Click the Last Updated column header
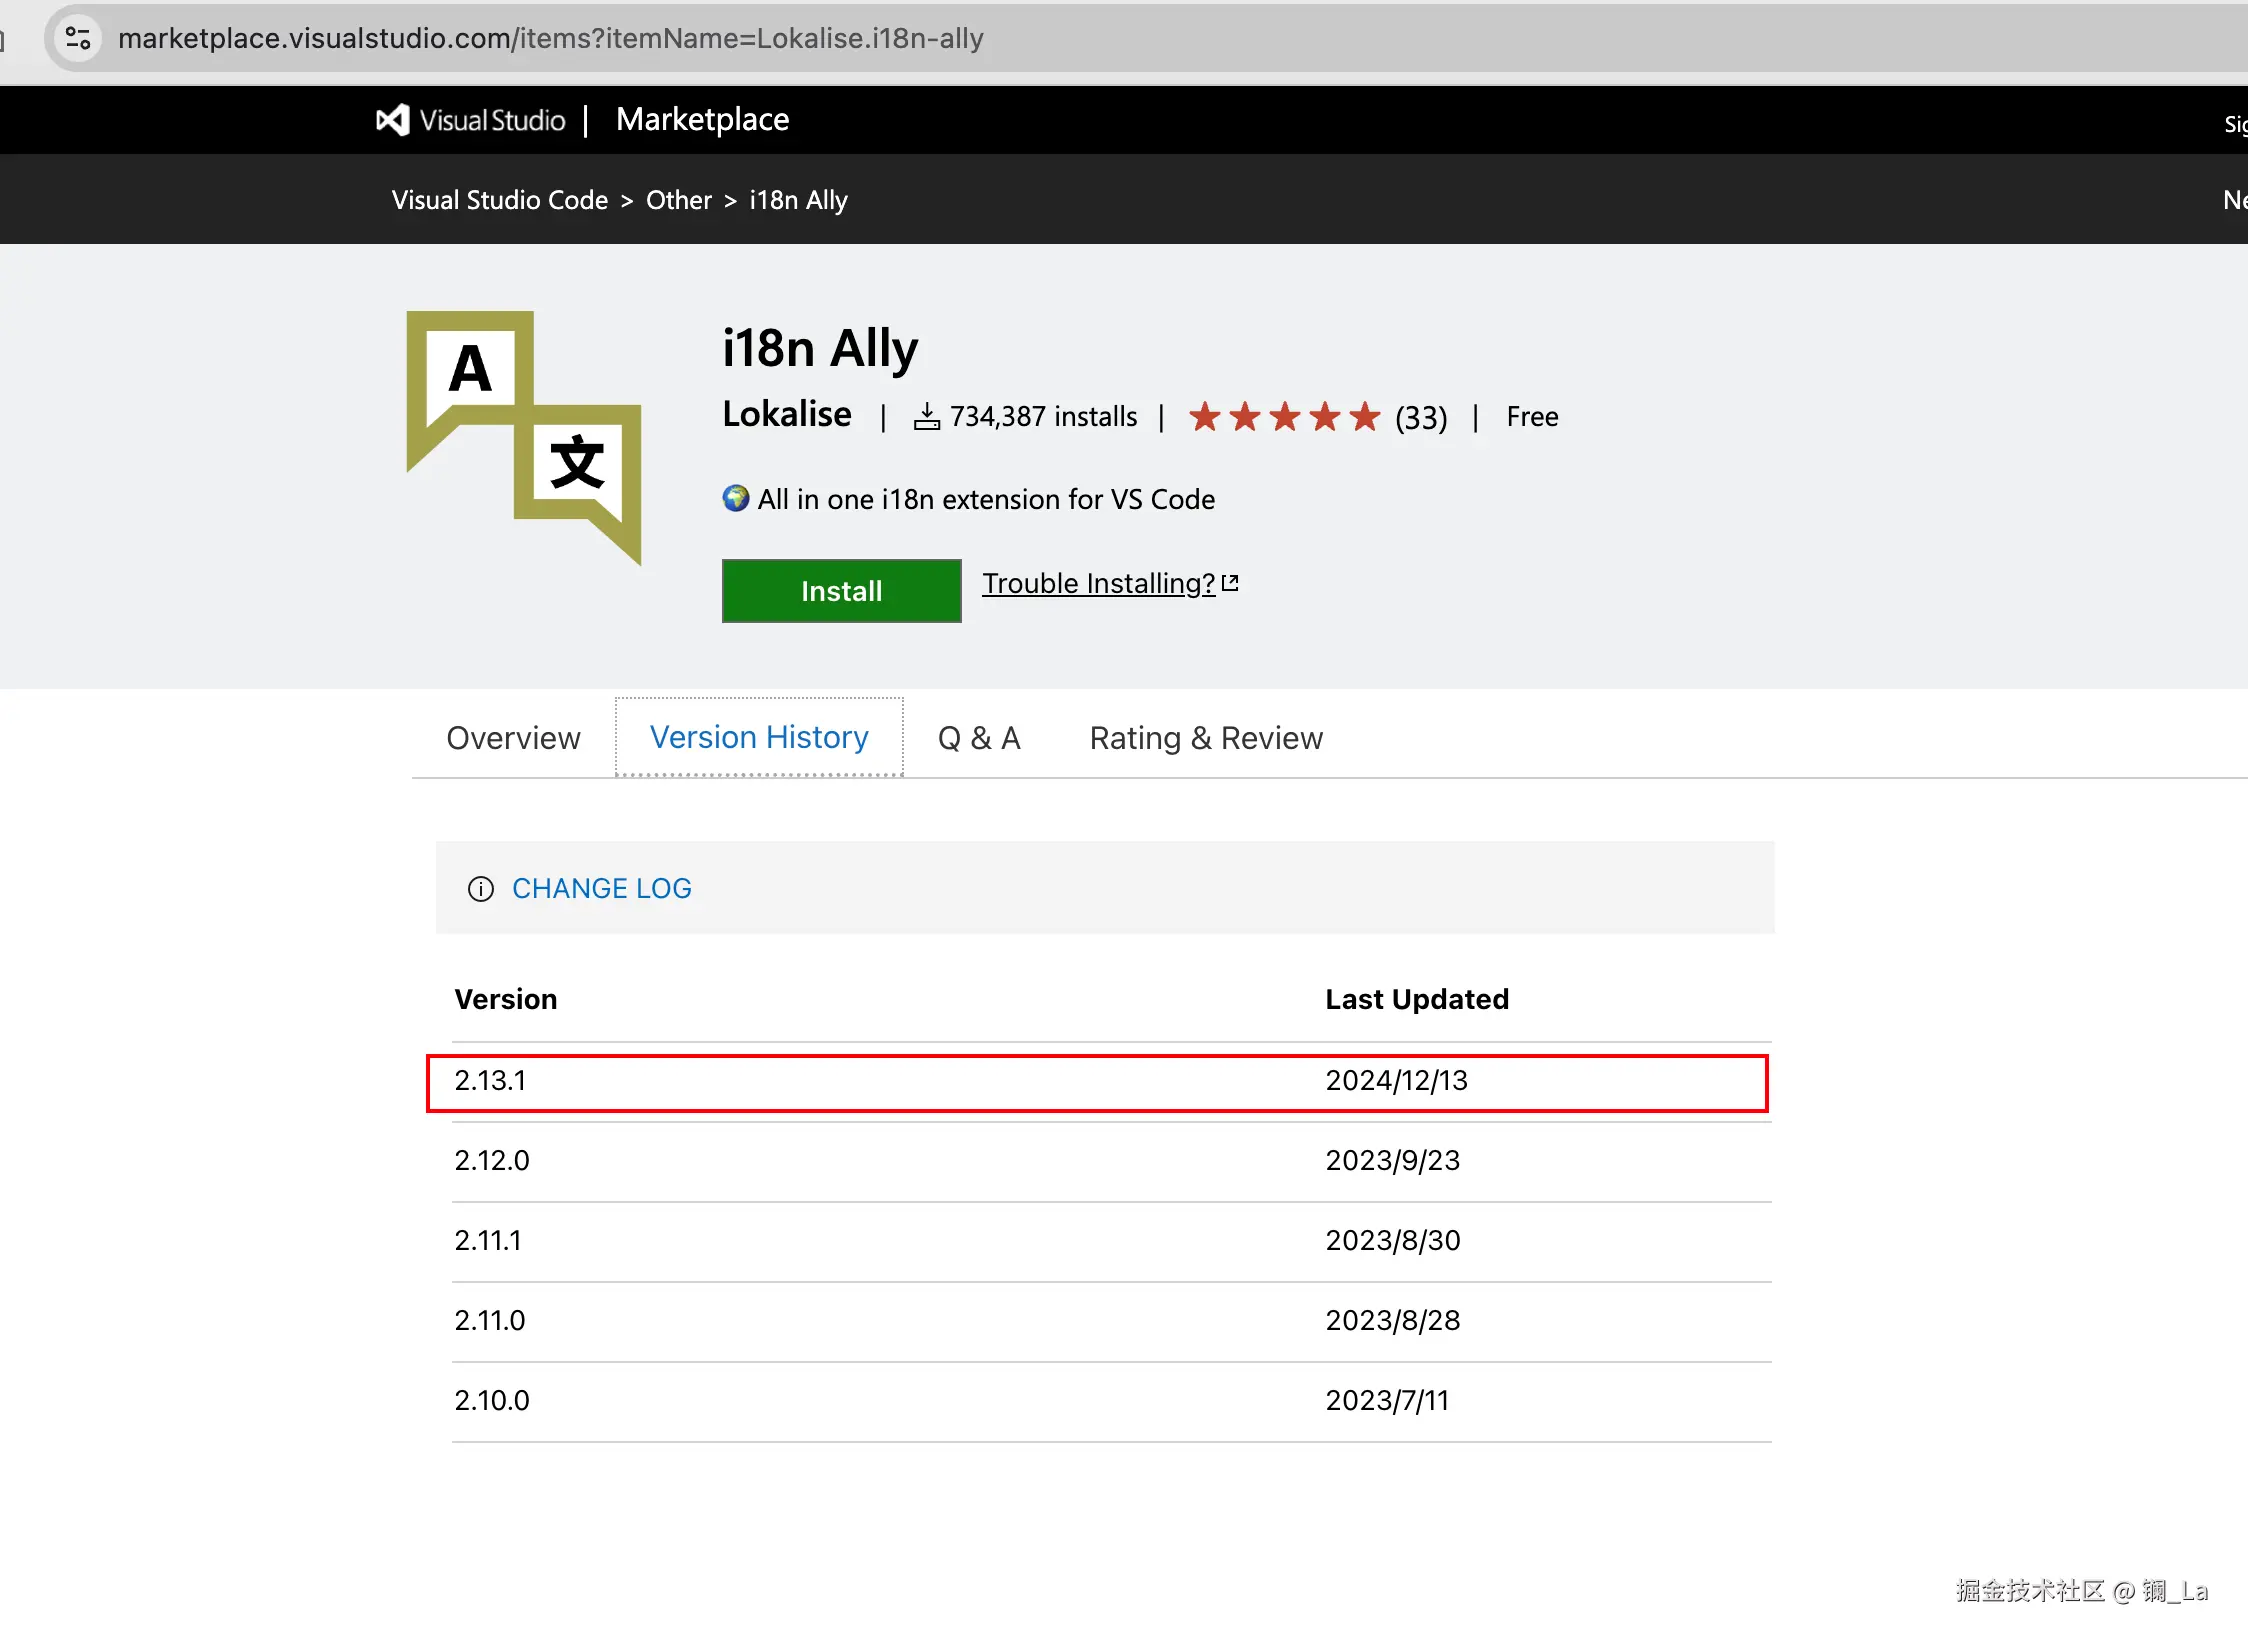This screenshot has height=1644, width=2248. click(x=1417, y=999)
